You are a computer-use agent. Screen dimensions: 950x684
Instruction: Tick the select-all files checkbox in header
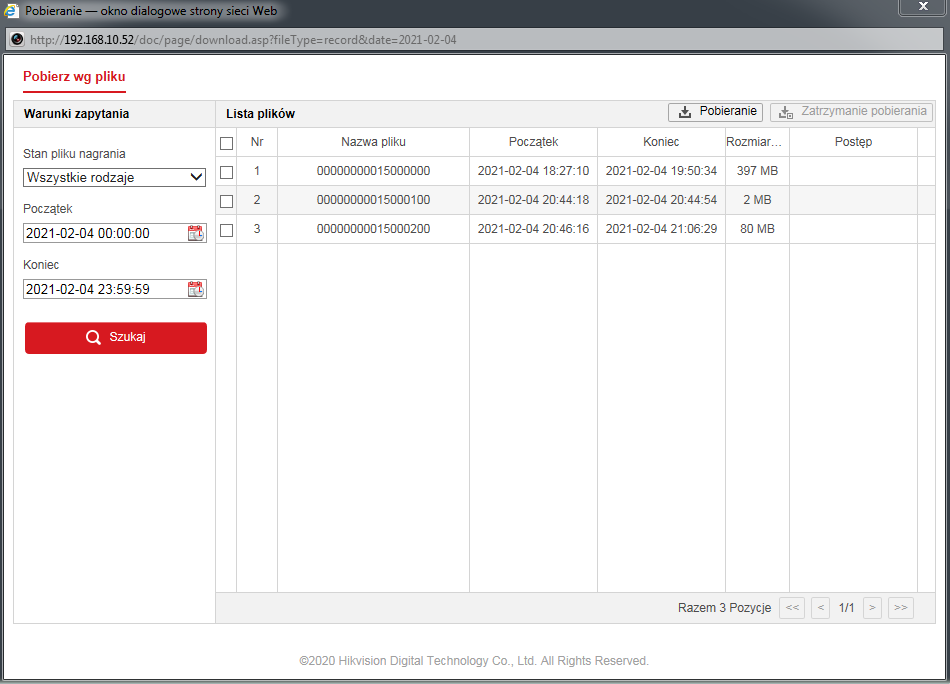(x=226, y=143)
